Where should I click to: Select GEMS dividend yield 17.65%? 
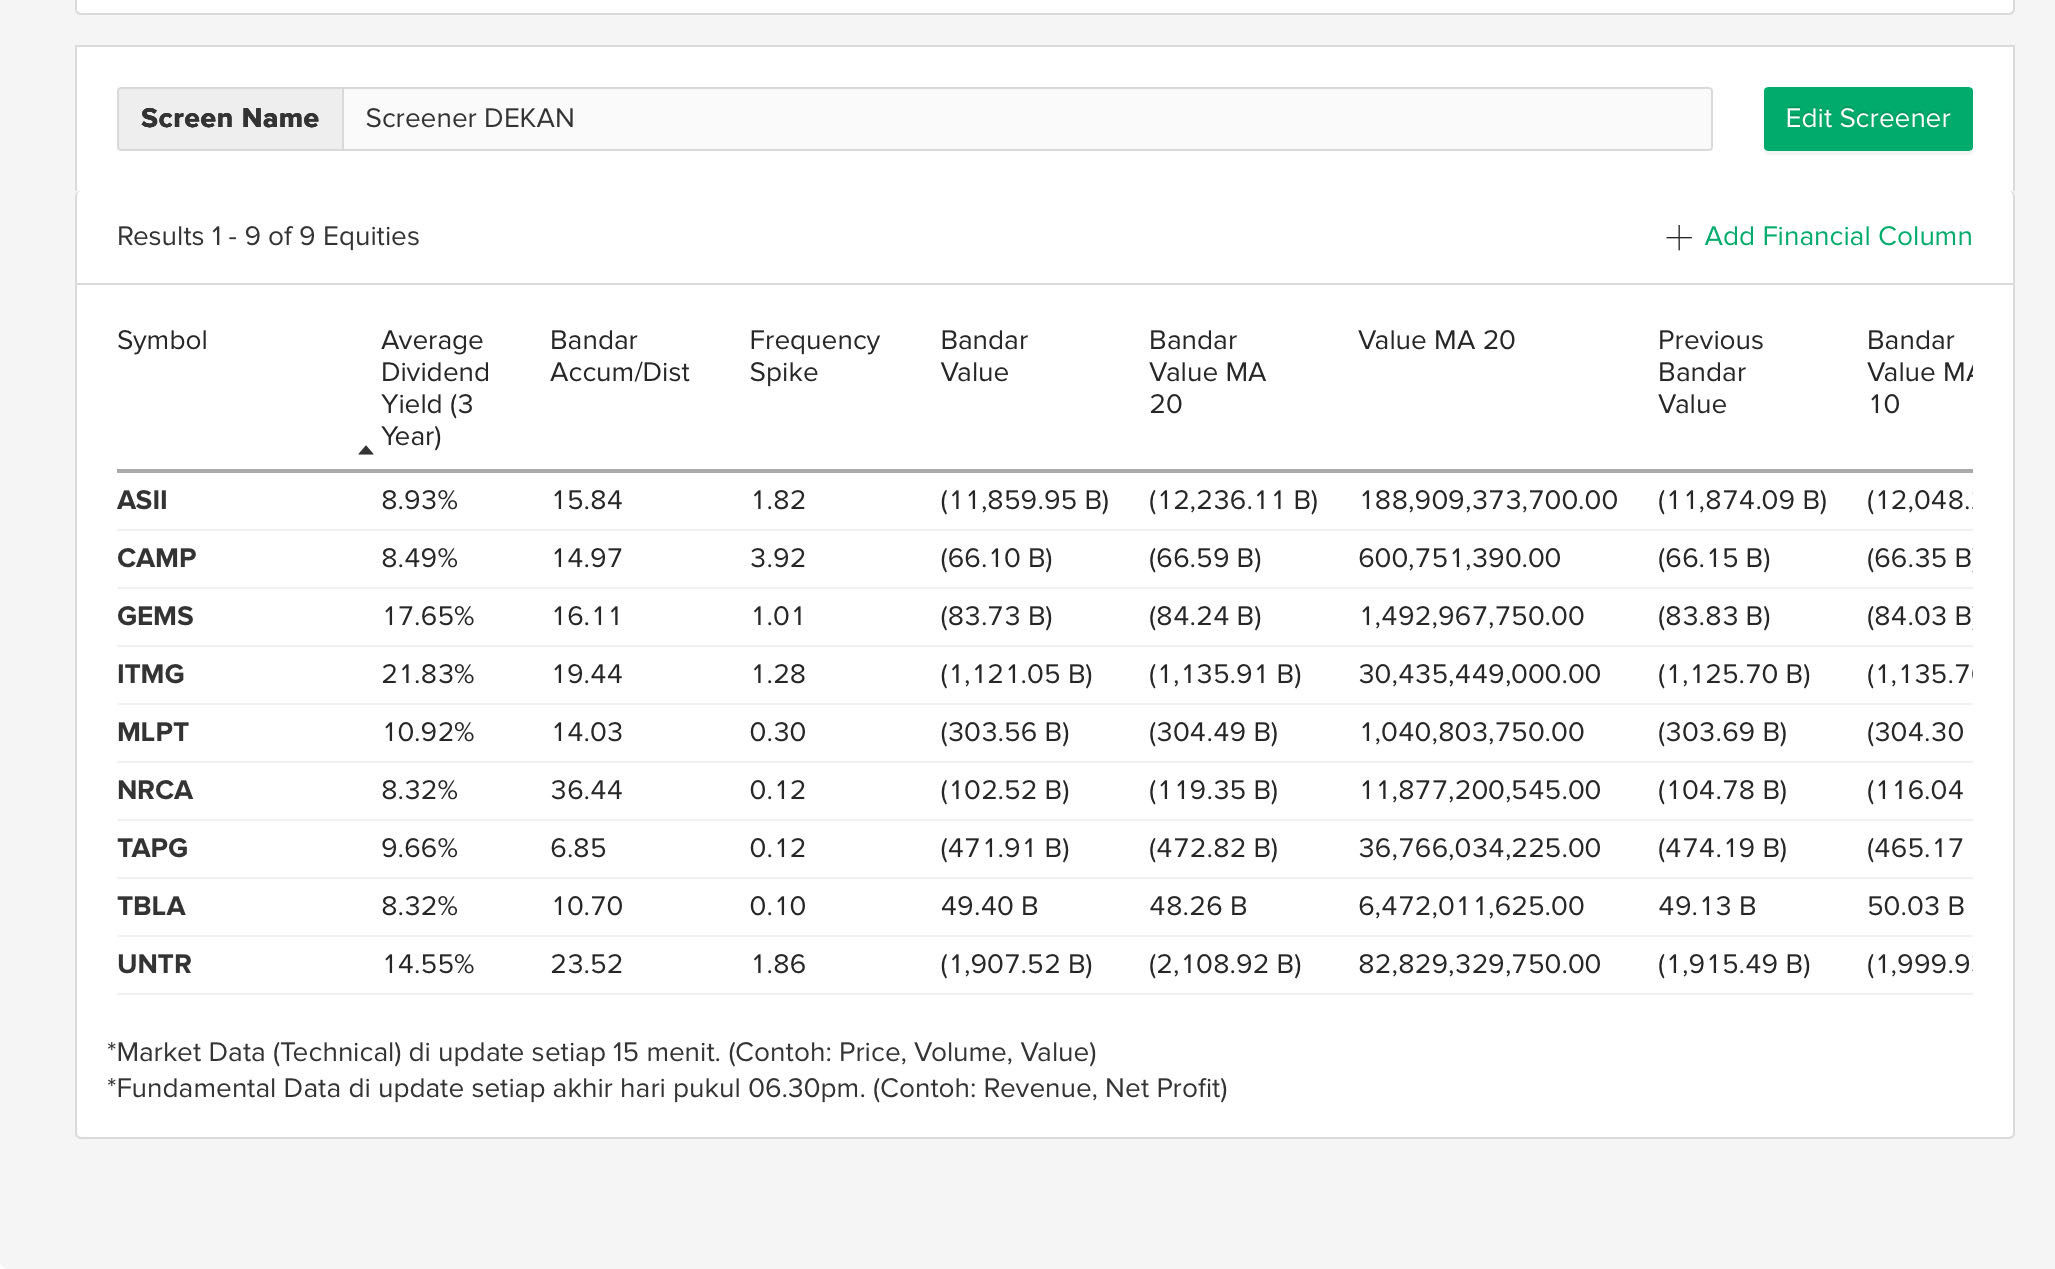(428, 616)
